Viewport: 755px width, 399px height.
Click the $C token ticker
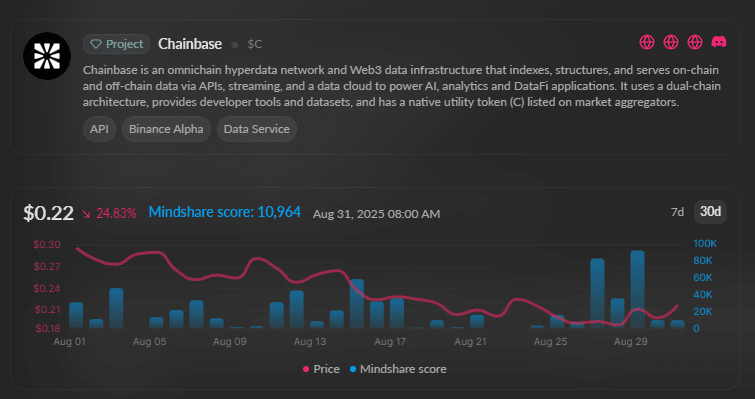pos(255,44)
